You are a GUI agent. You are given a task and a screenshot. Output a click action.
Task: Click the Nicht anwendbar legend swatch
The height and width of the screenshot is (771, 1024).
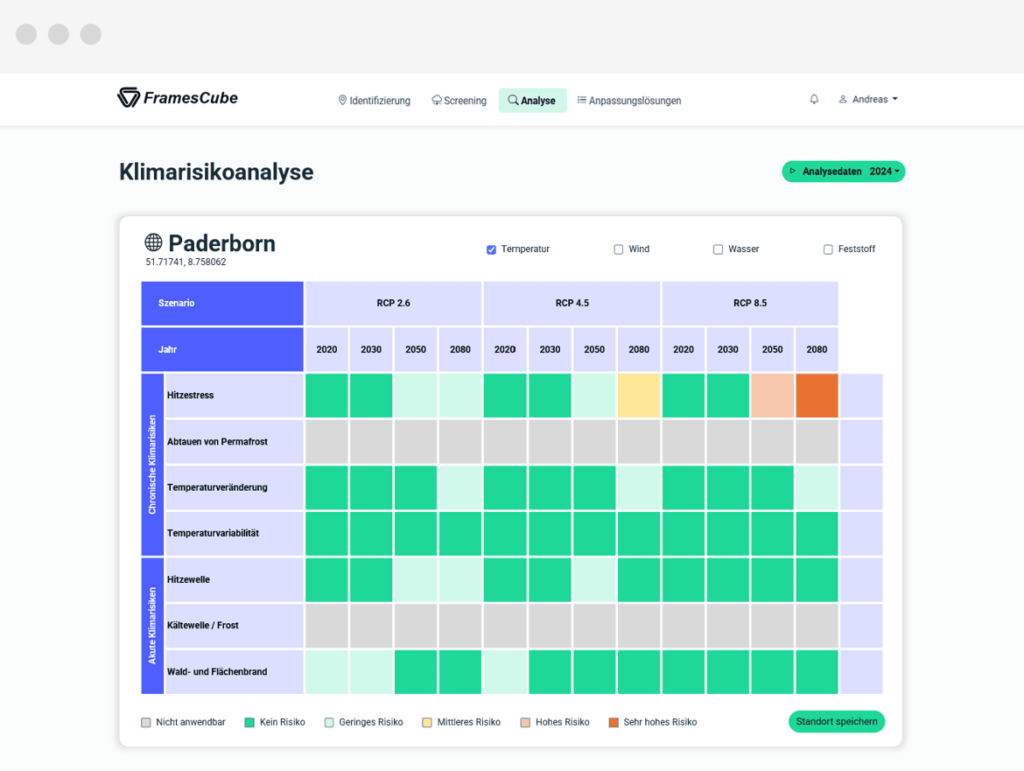point(146,722)
